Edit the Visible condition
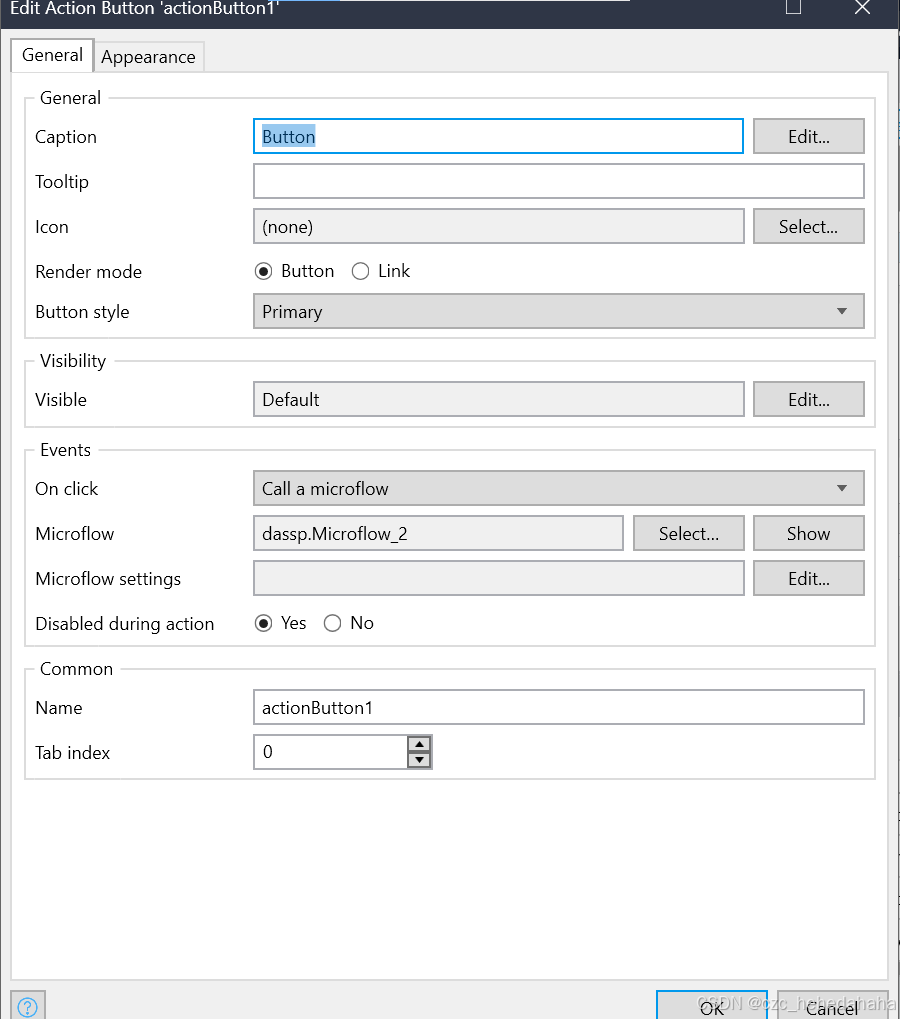900x1019 pixels. [808, 399]
